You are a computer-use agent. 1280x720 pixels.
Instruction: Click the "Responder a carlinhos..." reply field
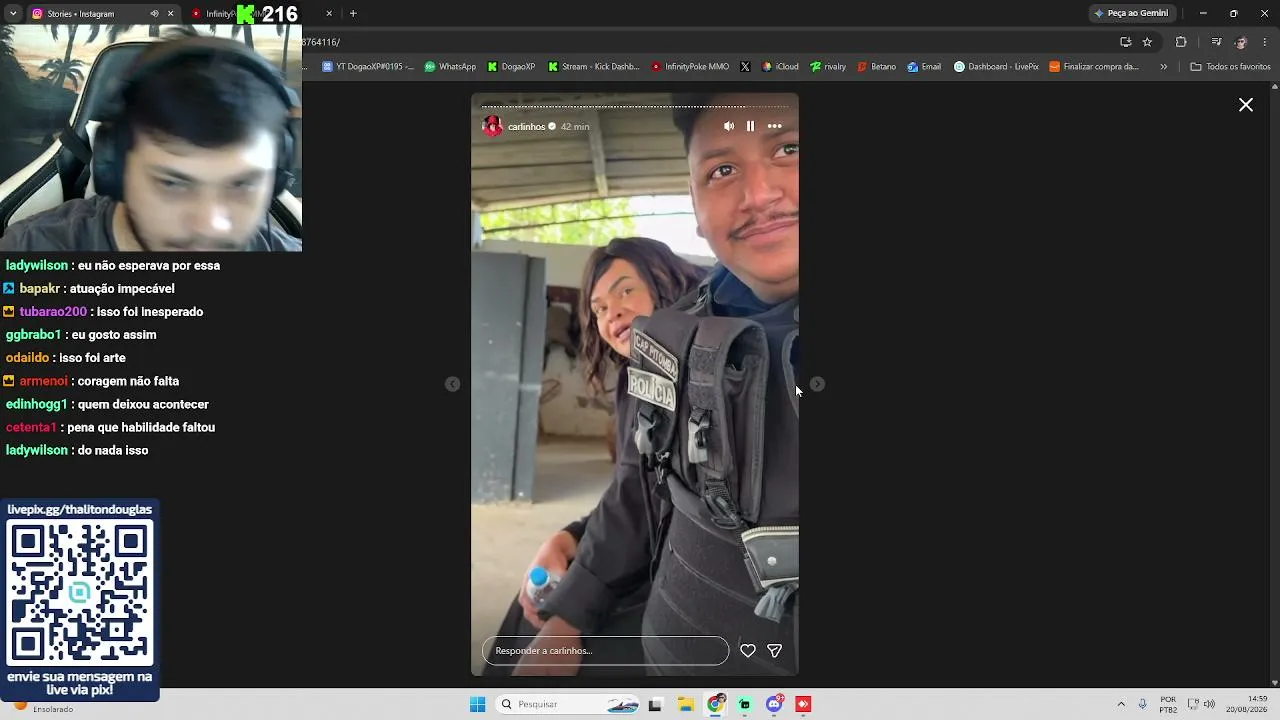605,651
